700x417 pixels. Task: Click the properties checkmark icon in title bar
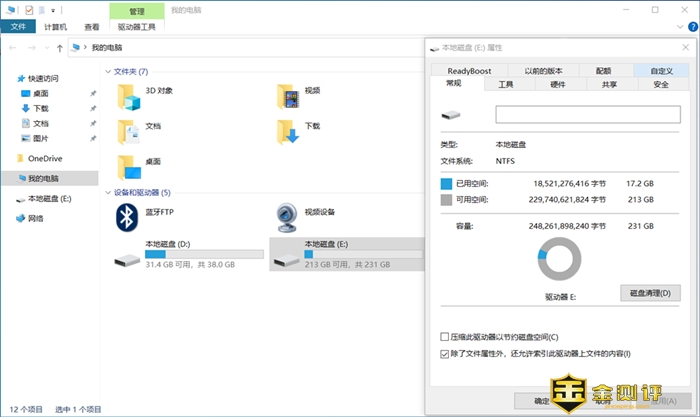pos(28,11)
